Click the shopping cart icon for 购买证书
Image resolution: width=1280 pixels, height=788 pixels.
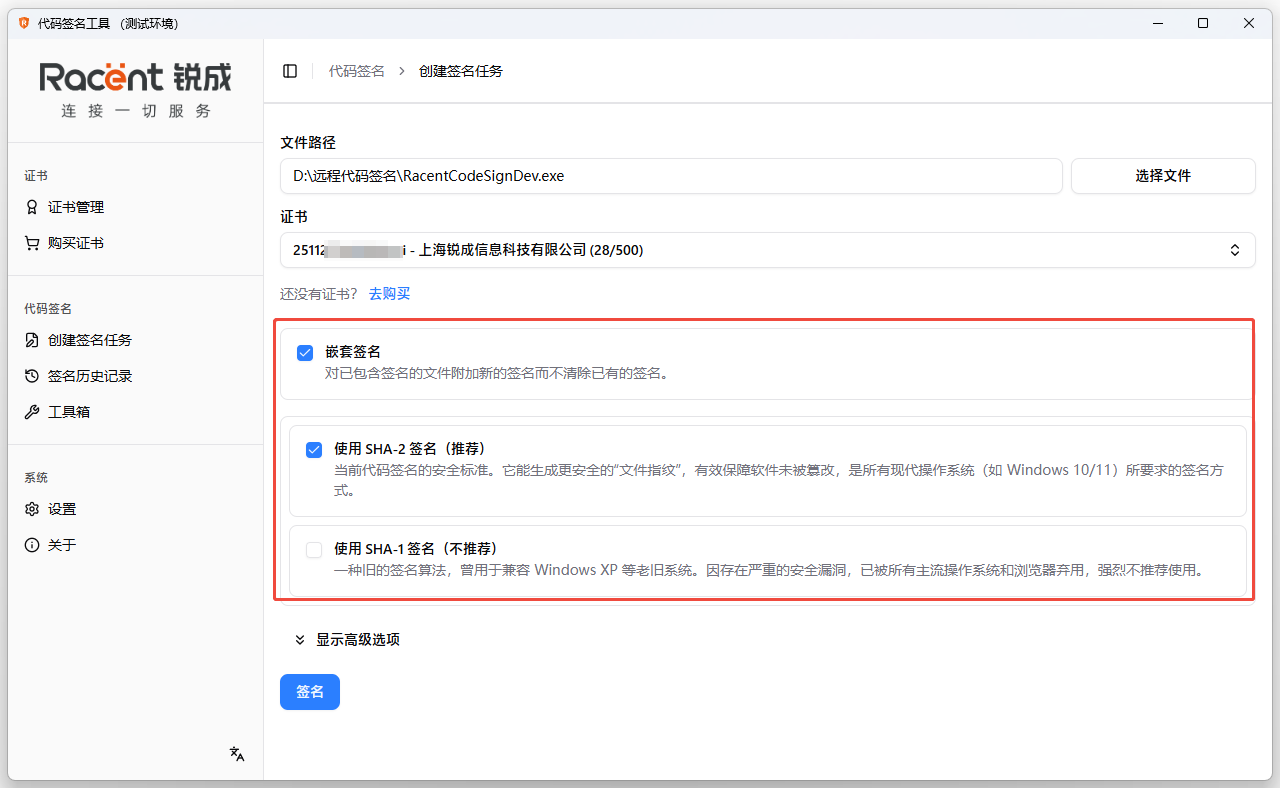point(32,243)
